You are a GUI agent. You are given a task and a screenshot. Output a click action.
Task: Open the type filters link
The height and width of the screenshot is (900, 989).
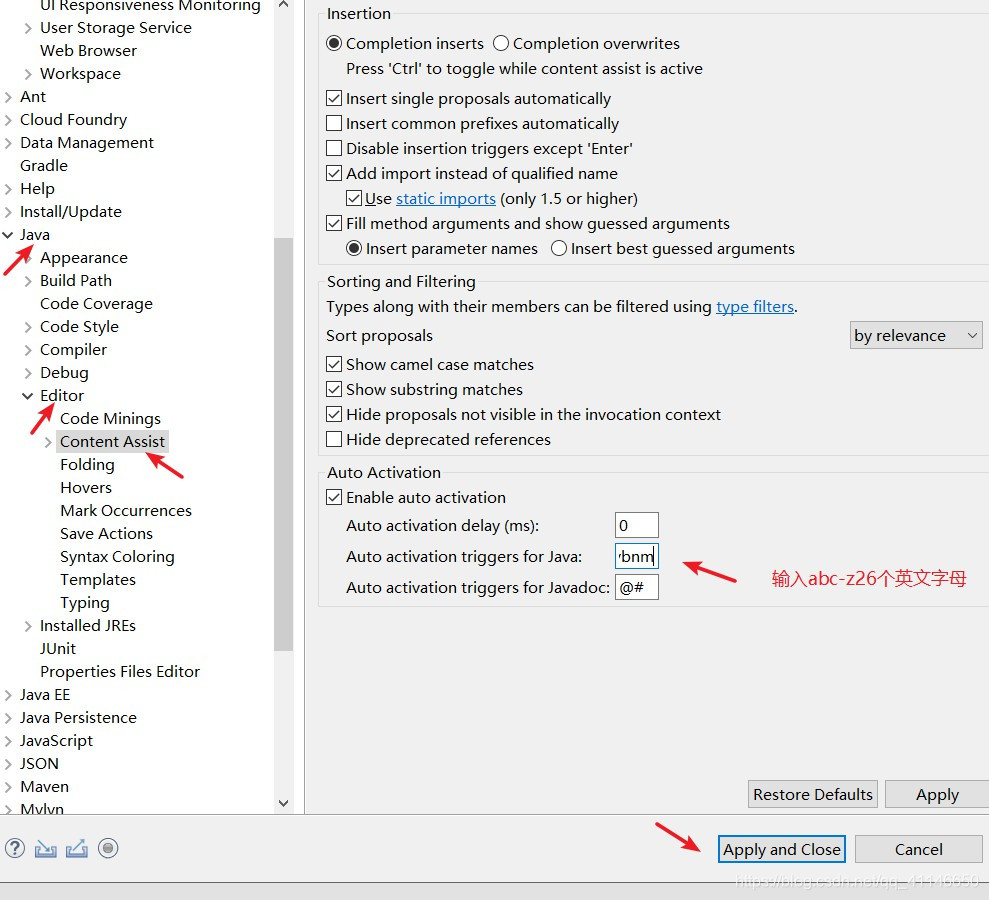point(755,307)
